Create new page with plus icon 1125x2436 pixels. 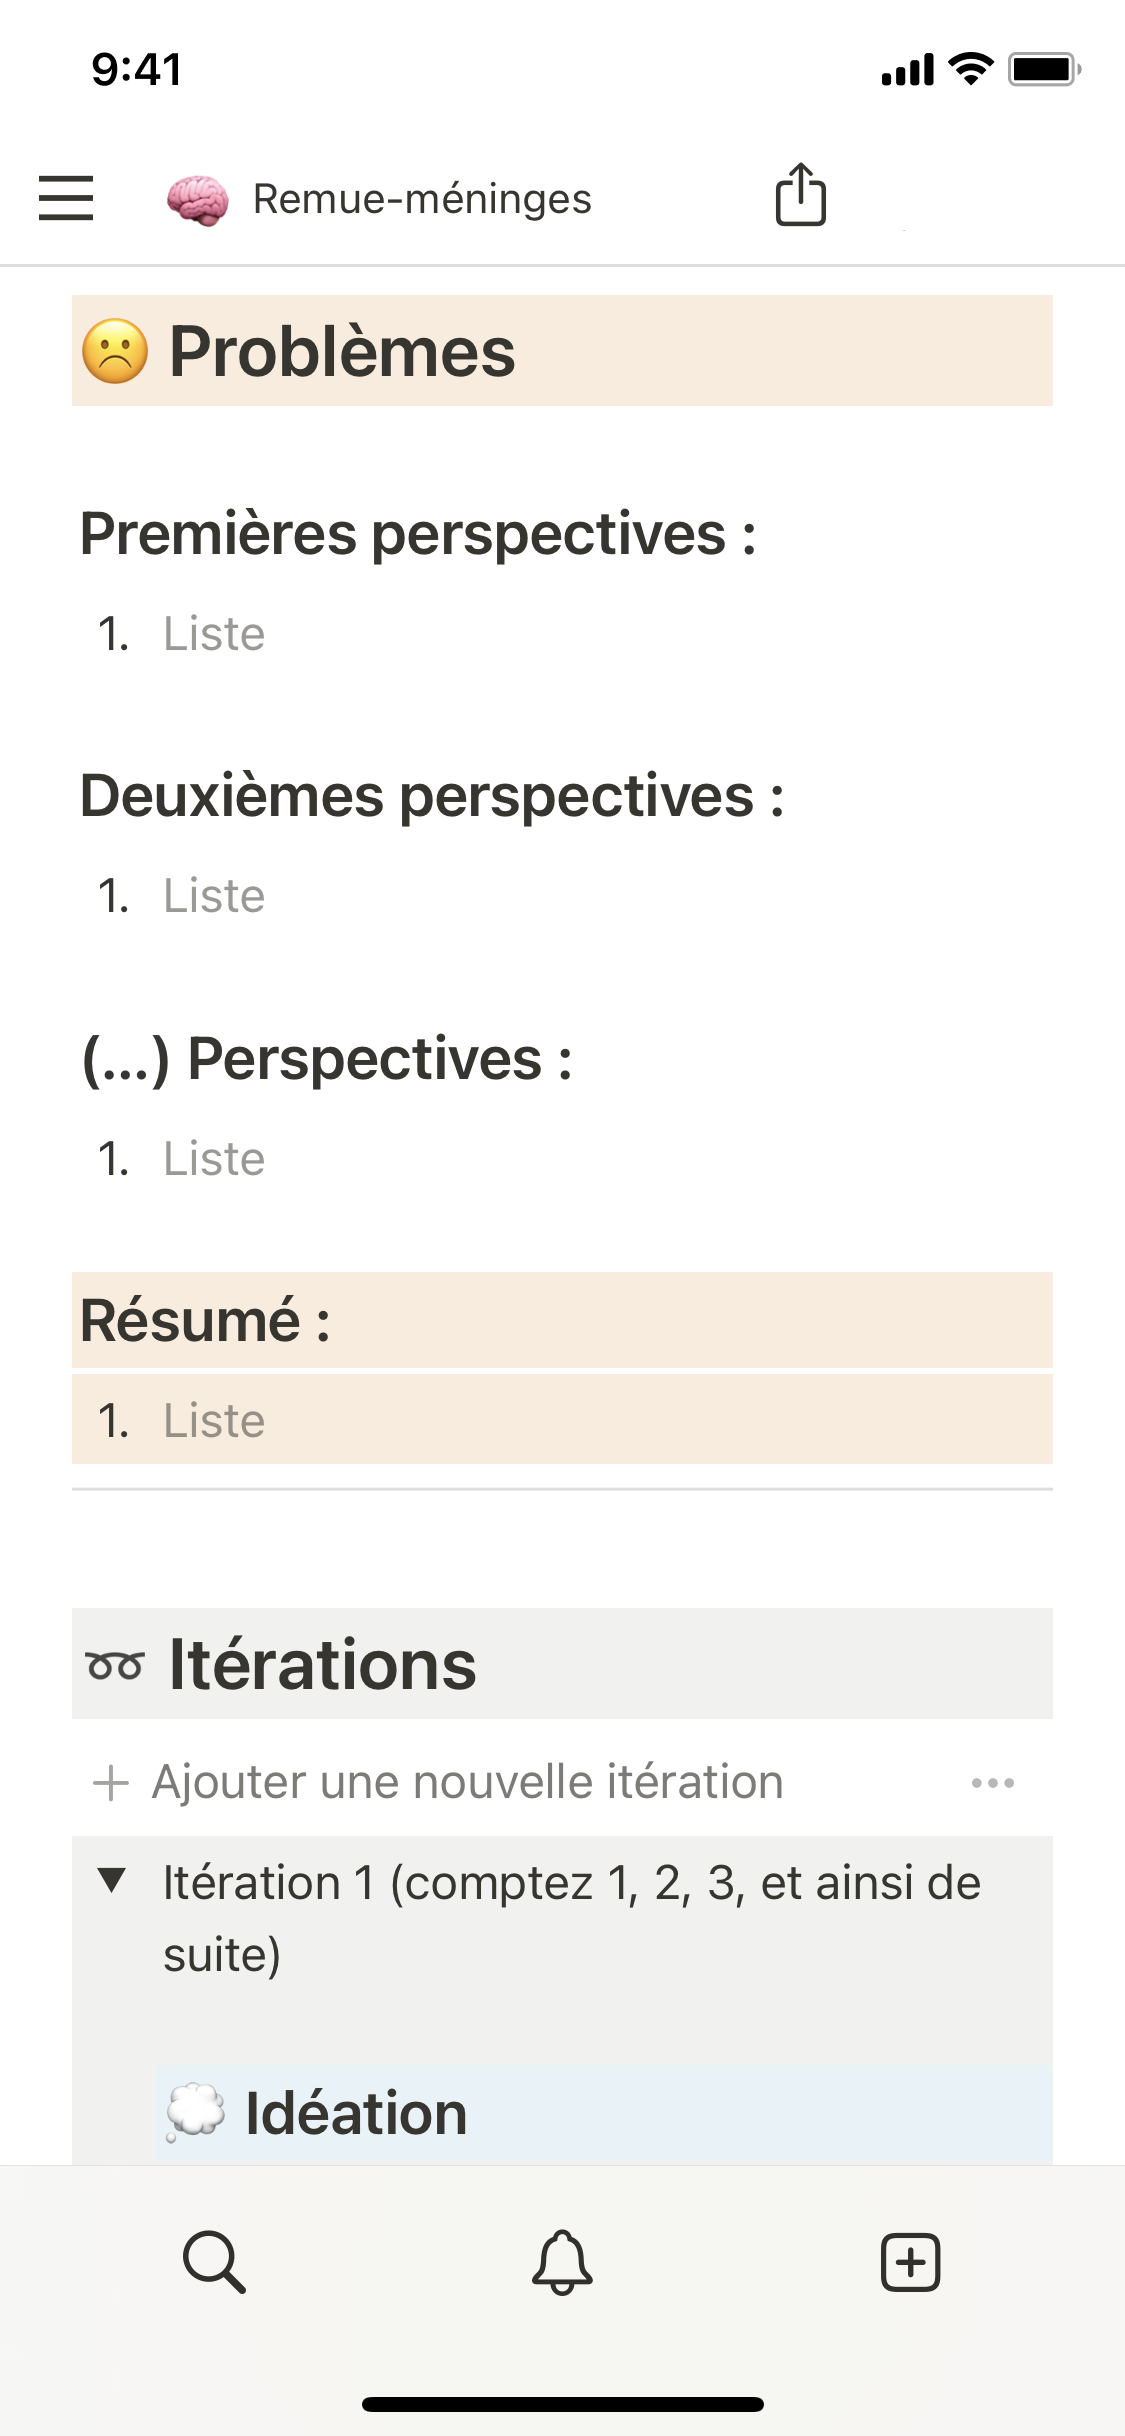point(910,2260)
